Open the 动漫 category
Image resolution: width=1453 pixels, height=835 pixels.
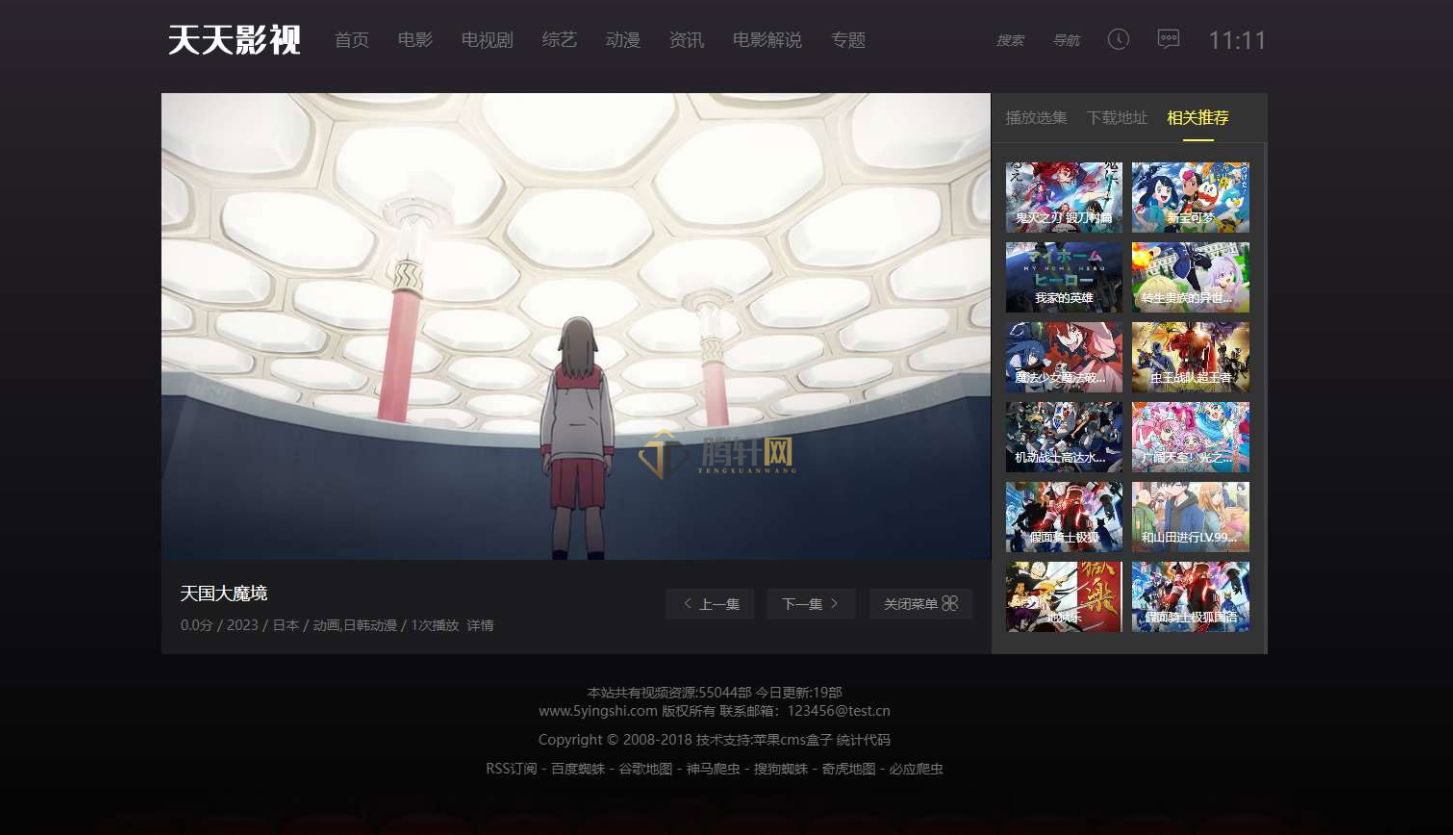click(x=623, y=40)
